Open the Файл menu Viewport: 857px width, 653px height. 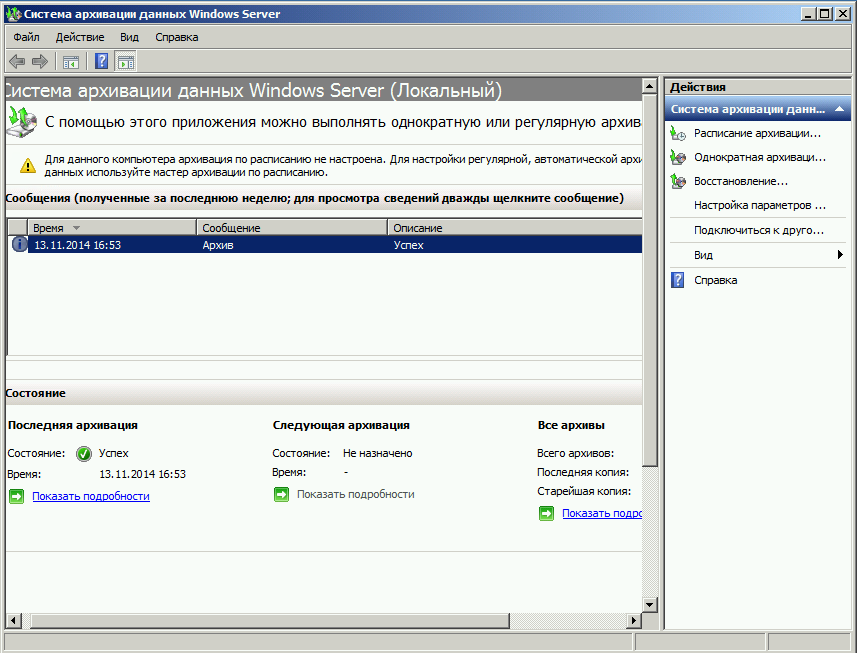pos(26,37)
